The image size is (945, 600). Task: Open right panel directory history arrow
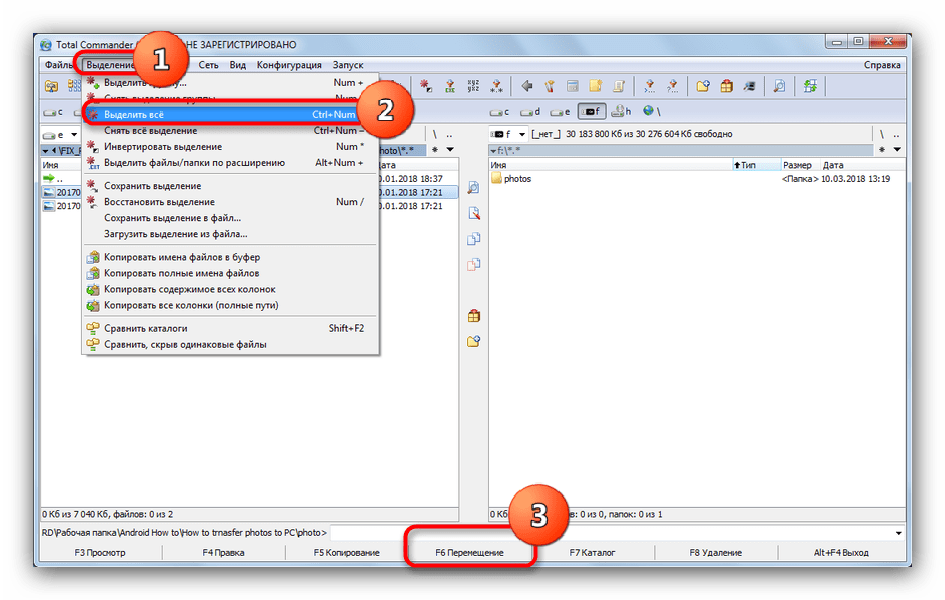[897, 149]
